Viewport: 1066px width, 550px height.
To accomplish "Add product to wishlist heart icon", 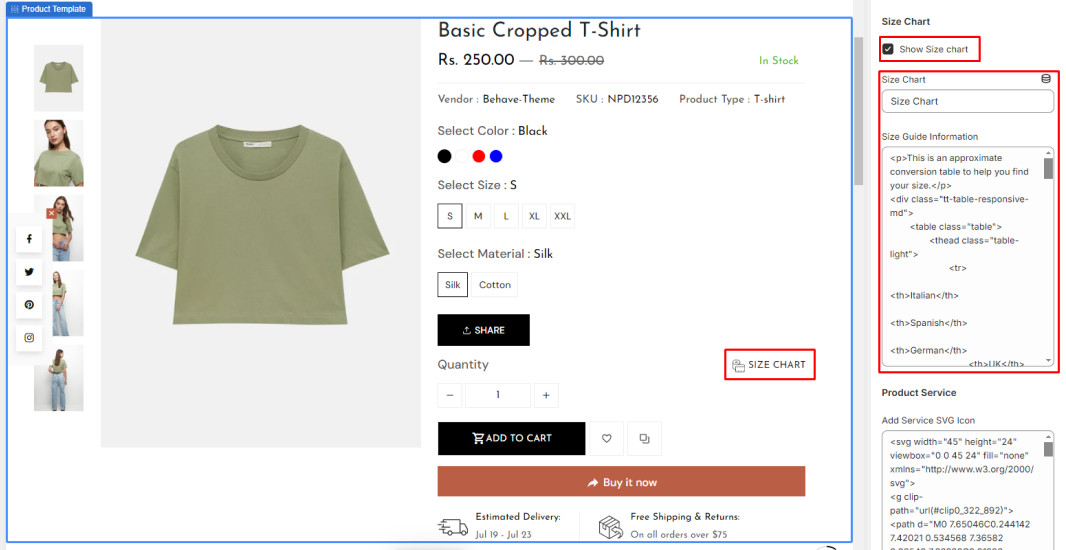I will pyautogui.click(x=606, y=439).
